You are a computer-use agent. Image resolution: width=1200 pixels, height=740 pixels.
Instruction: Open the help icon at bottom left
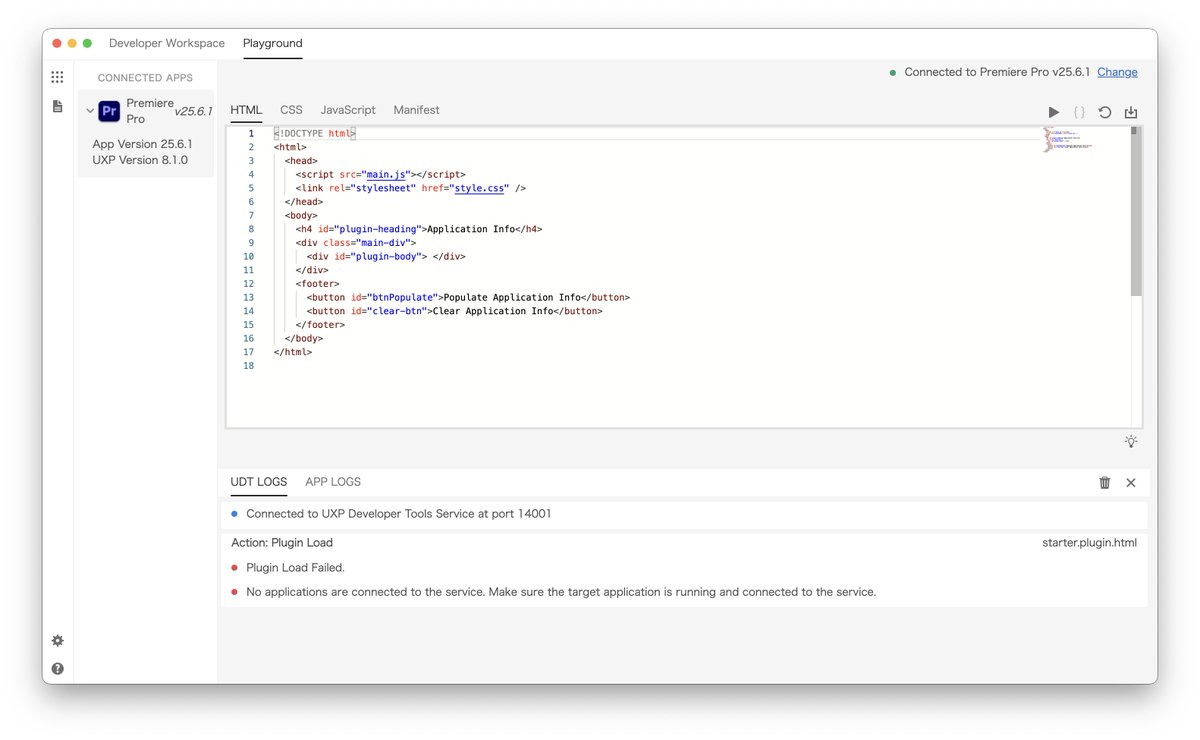click(57, 668)
